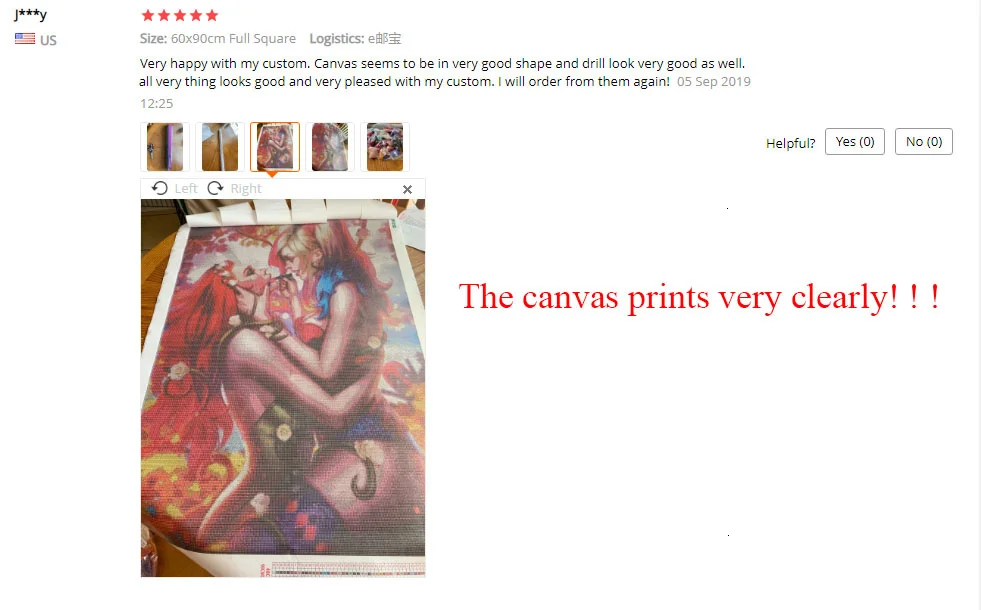Open the first review photo thumbnail
The height and width of the screenshot is (610, 981).
coord(165,147)
